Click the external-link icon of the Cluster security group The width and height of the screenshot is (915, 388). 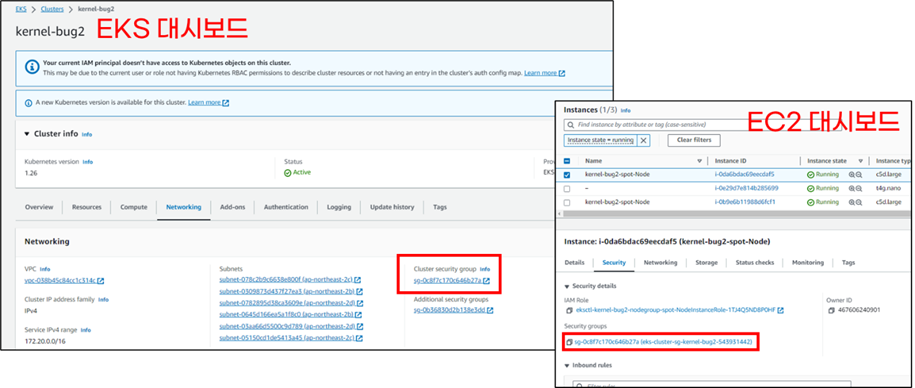click(x=487, y=281)
